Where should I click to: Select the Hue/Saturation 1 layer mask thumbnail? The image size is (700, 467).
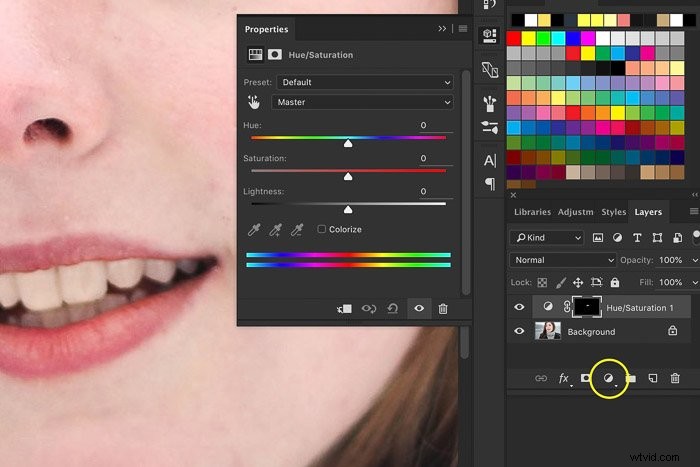click(587, 307)
